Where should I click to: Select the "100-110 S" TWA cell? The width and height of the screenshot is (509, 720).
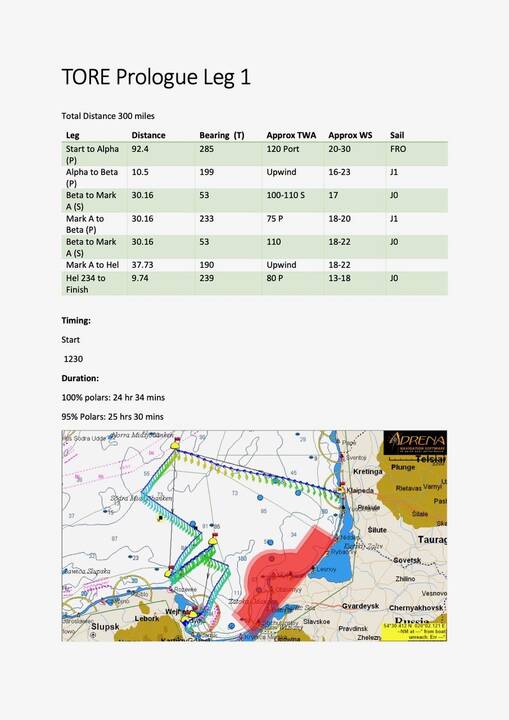click(x=285, y=195)
